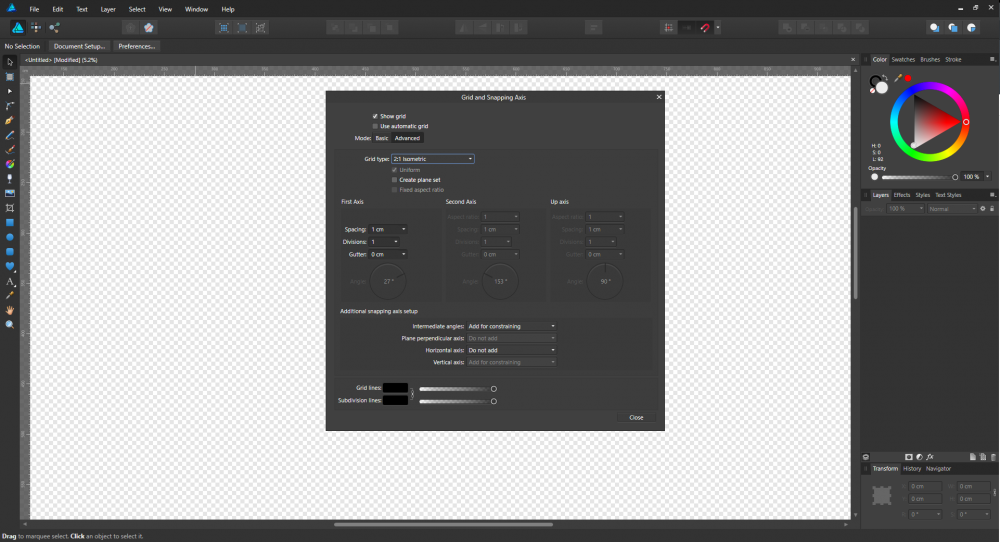The height and width of the screenshot is (542, 1000).
Task: Choose the Zoom magnifier tool
Action: coord(10,324)
